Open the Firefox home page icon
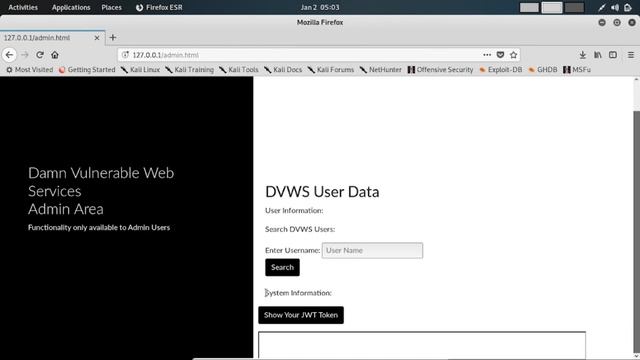The height and width of the screenshot is (360, 640). coord(55,55)
